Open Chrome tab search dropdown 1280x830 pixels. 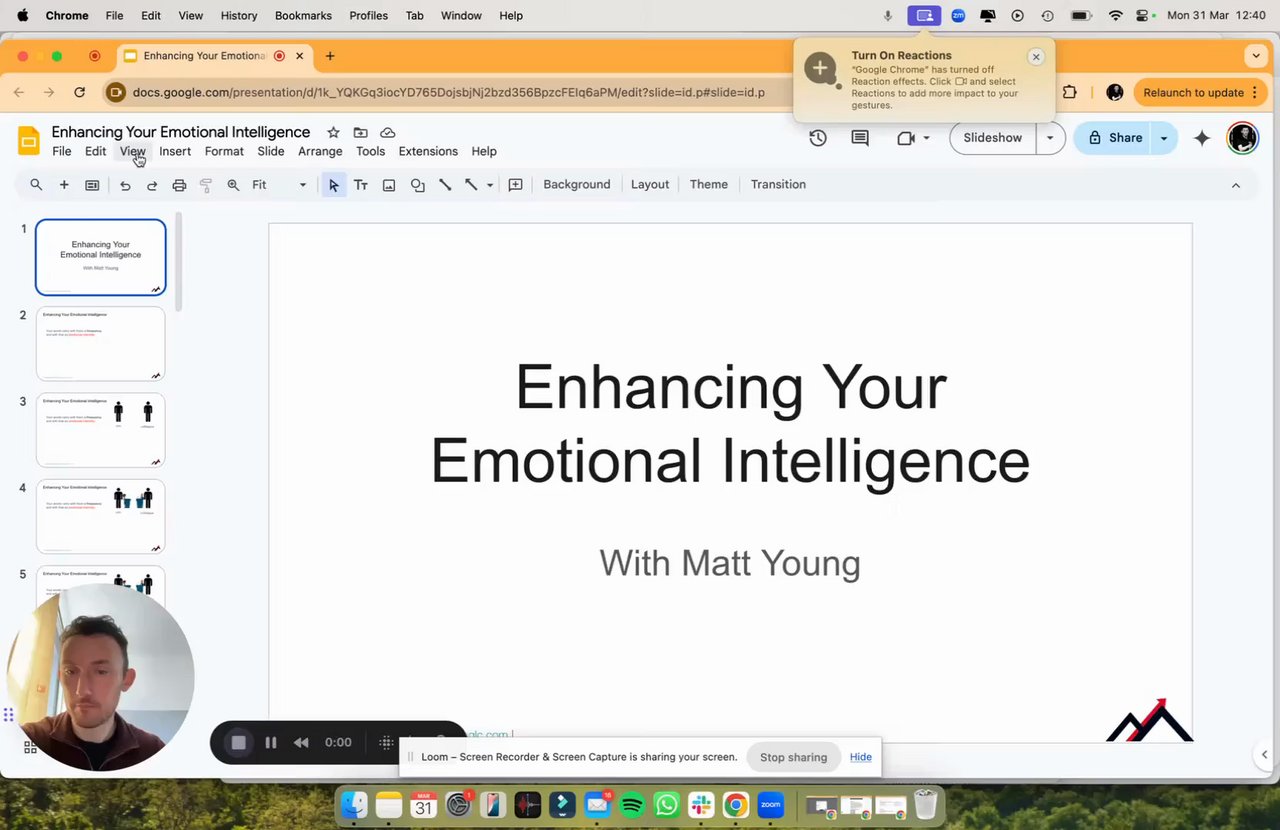point(1256,56)
